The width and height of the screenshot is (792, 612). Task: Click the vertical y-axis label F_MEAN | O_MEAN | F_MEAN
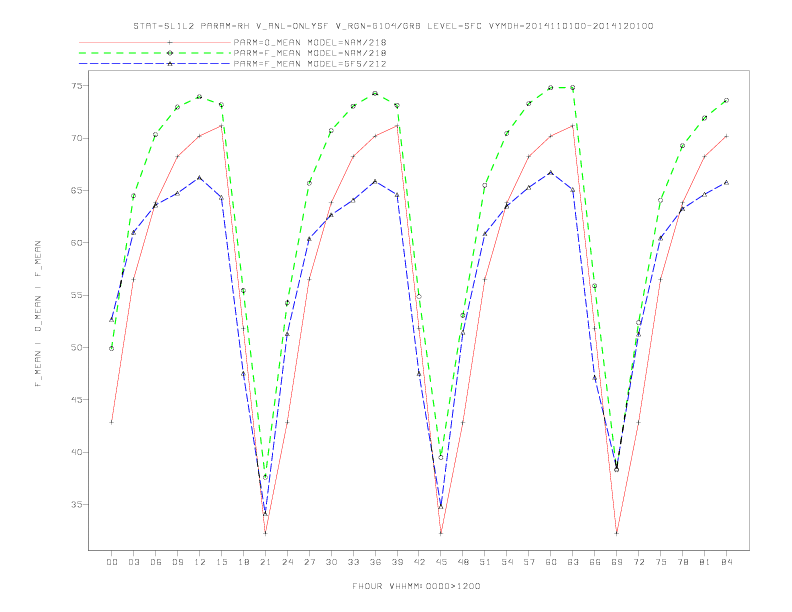pos(38,314)
